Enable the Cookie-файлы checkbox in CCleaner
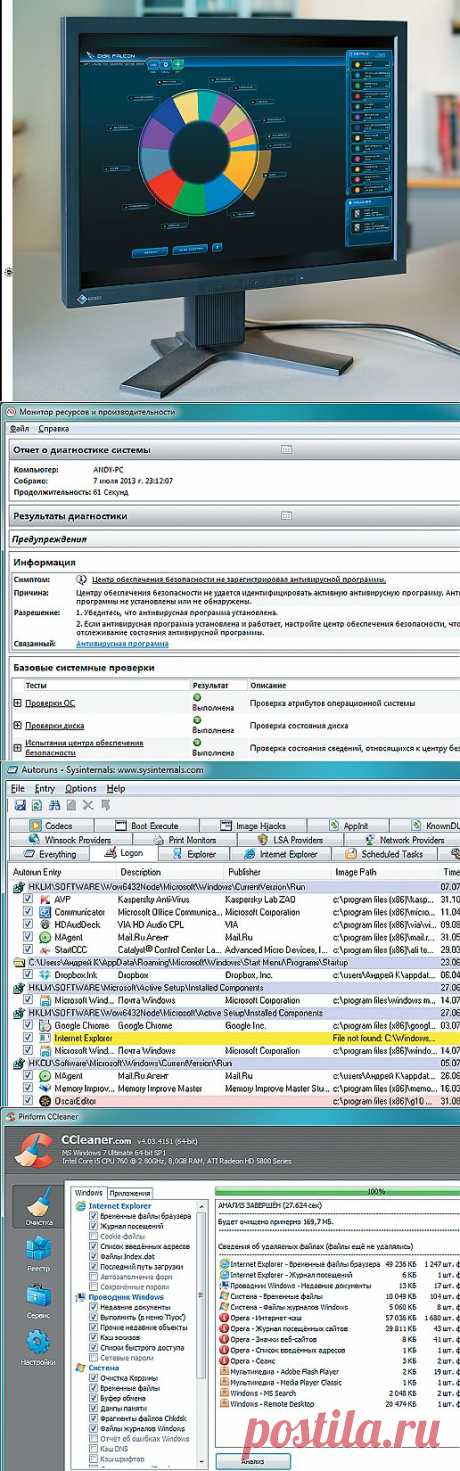Screen dimensions: 460x1471 click(x=93, y=1237)
